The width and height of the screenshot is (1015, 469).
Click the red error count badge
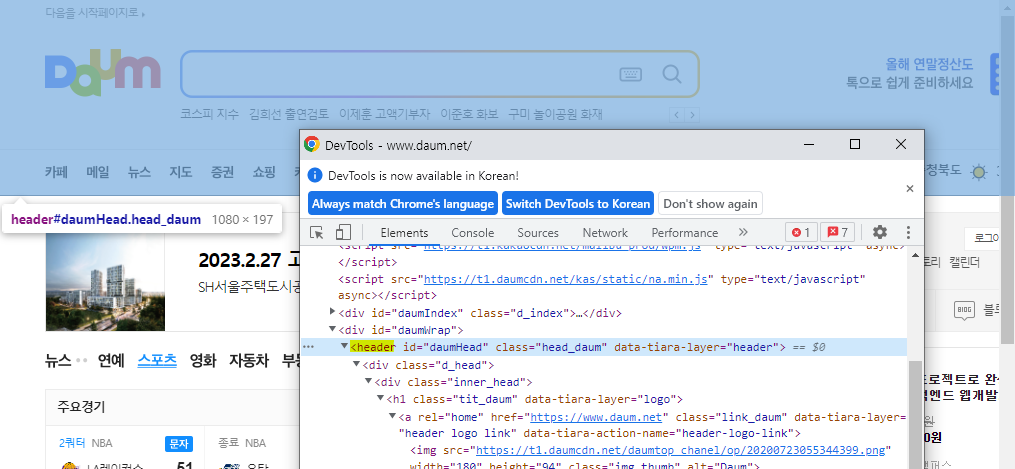[801, 232]
